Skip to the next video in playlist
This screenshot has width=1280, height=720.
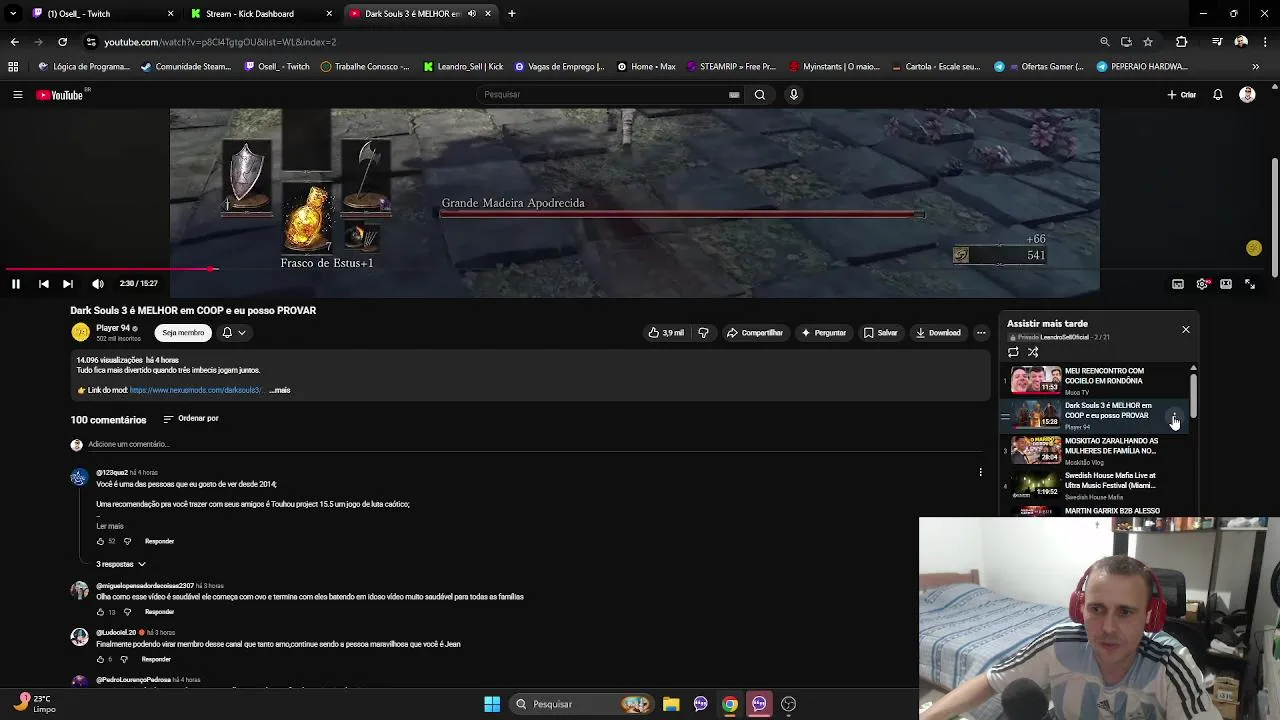pyautogui.click(x=68, y=284)
